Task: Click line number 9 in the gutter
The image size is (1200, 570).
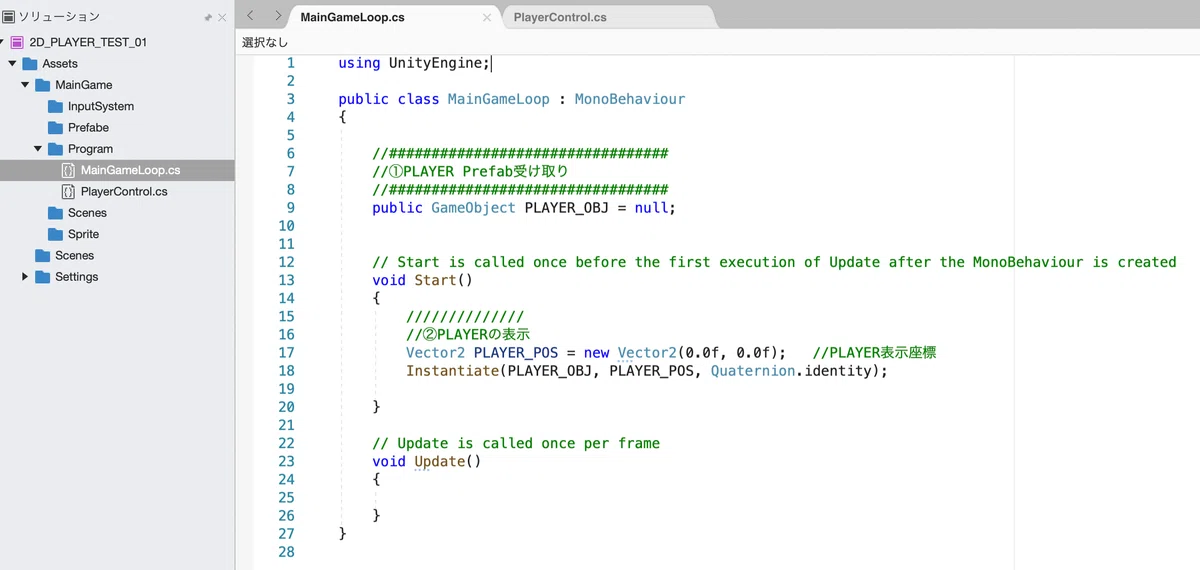Action: point(291,208)
